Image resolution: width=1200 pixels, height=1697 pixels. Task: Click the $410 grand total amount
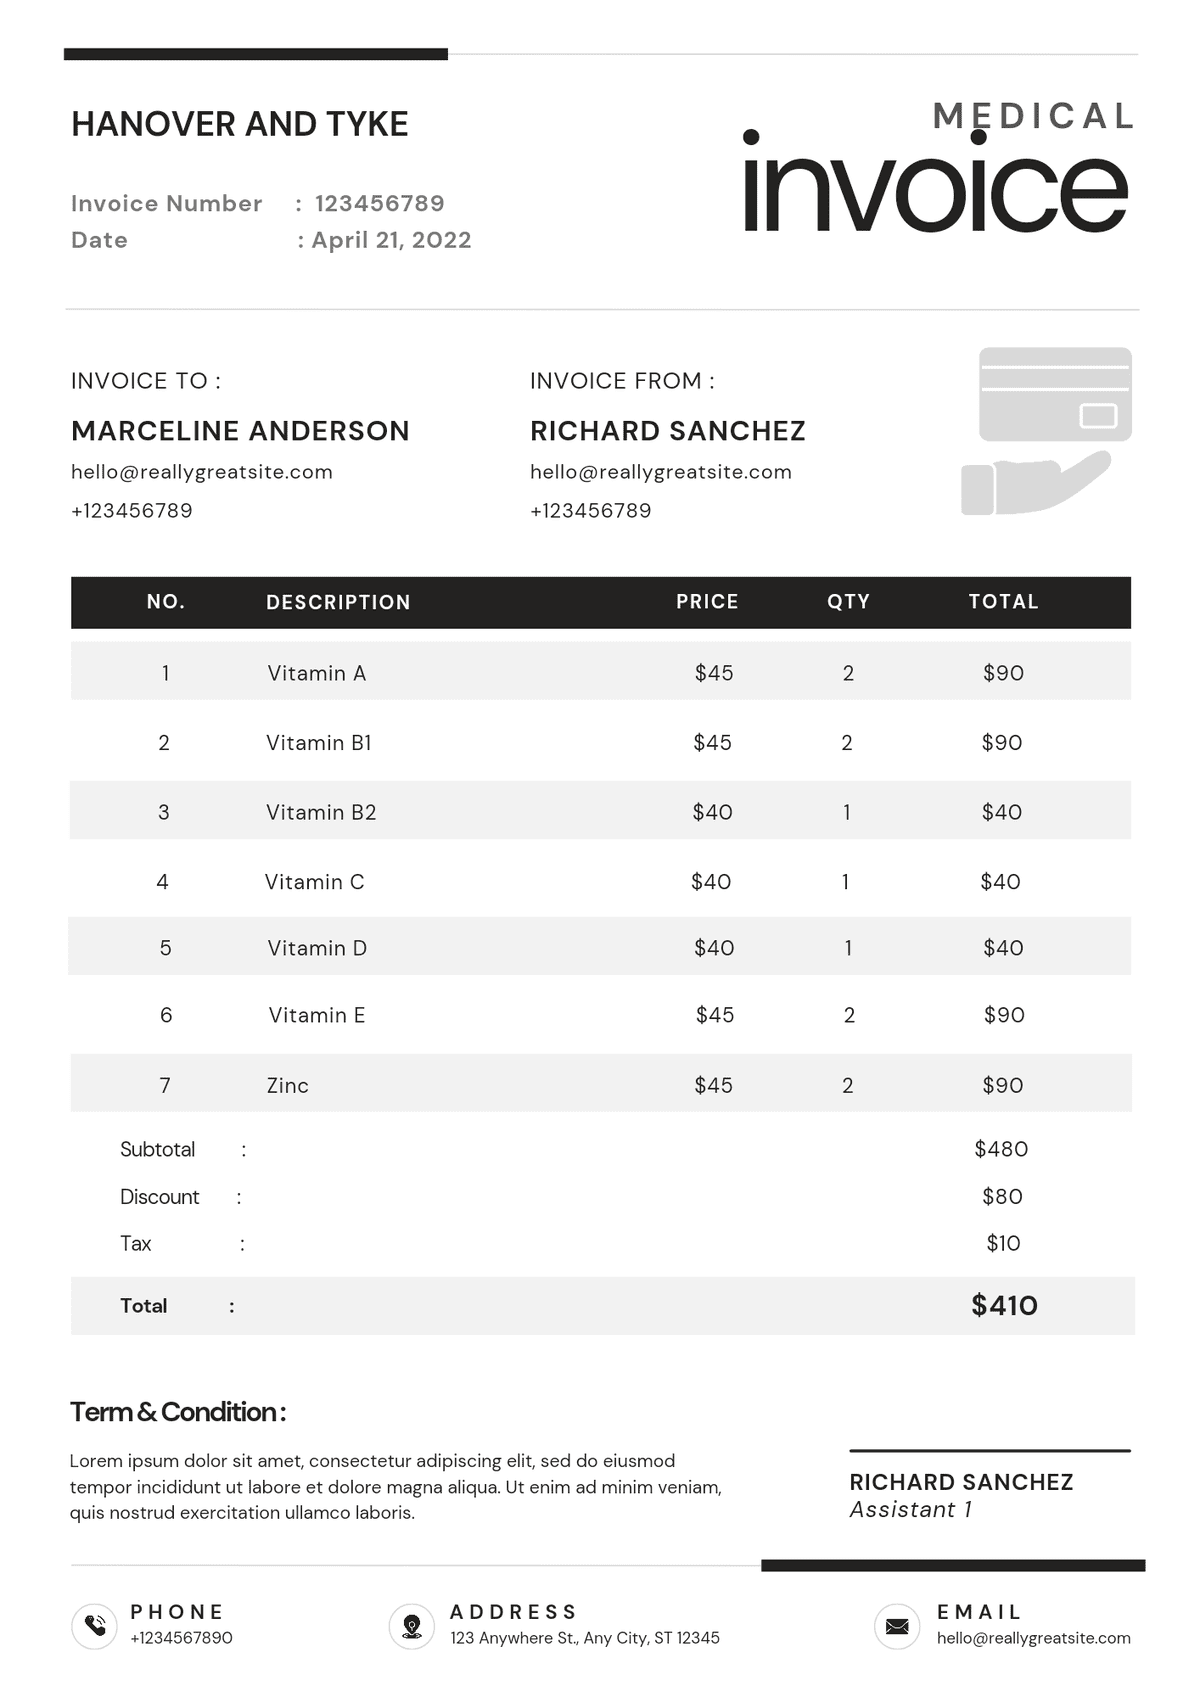click(1004, 1305)
